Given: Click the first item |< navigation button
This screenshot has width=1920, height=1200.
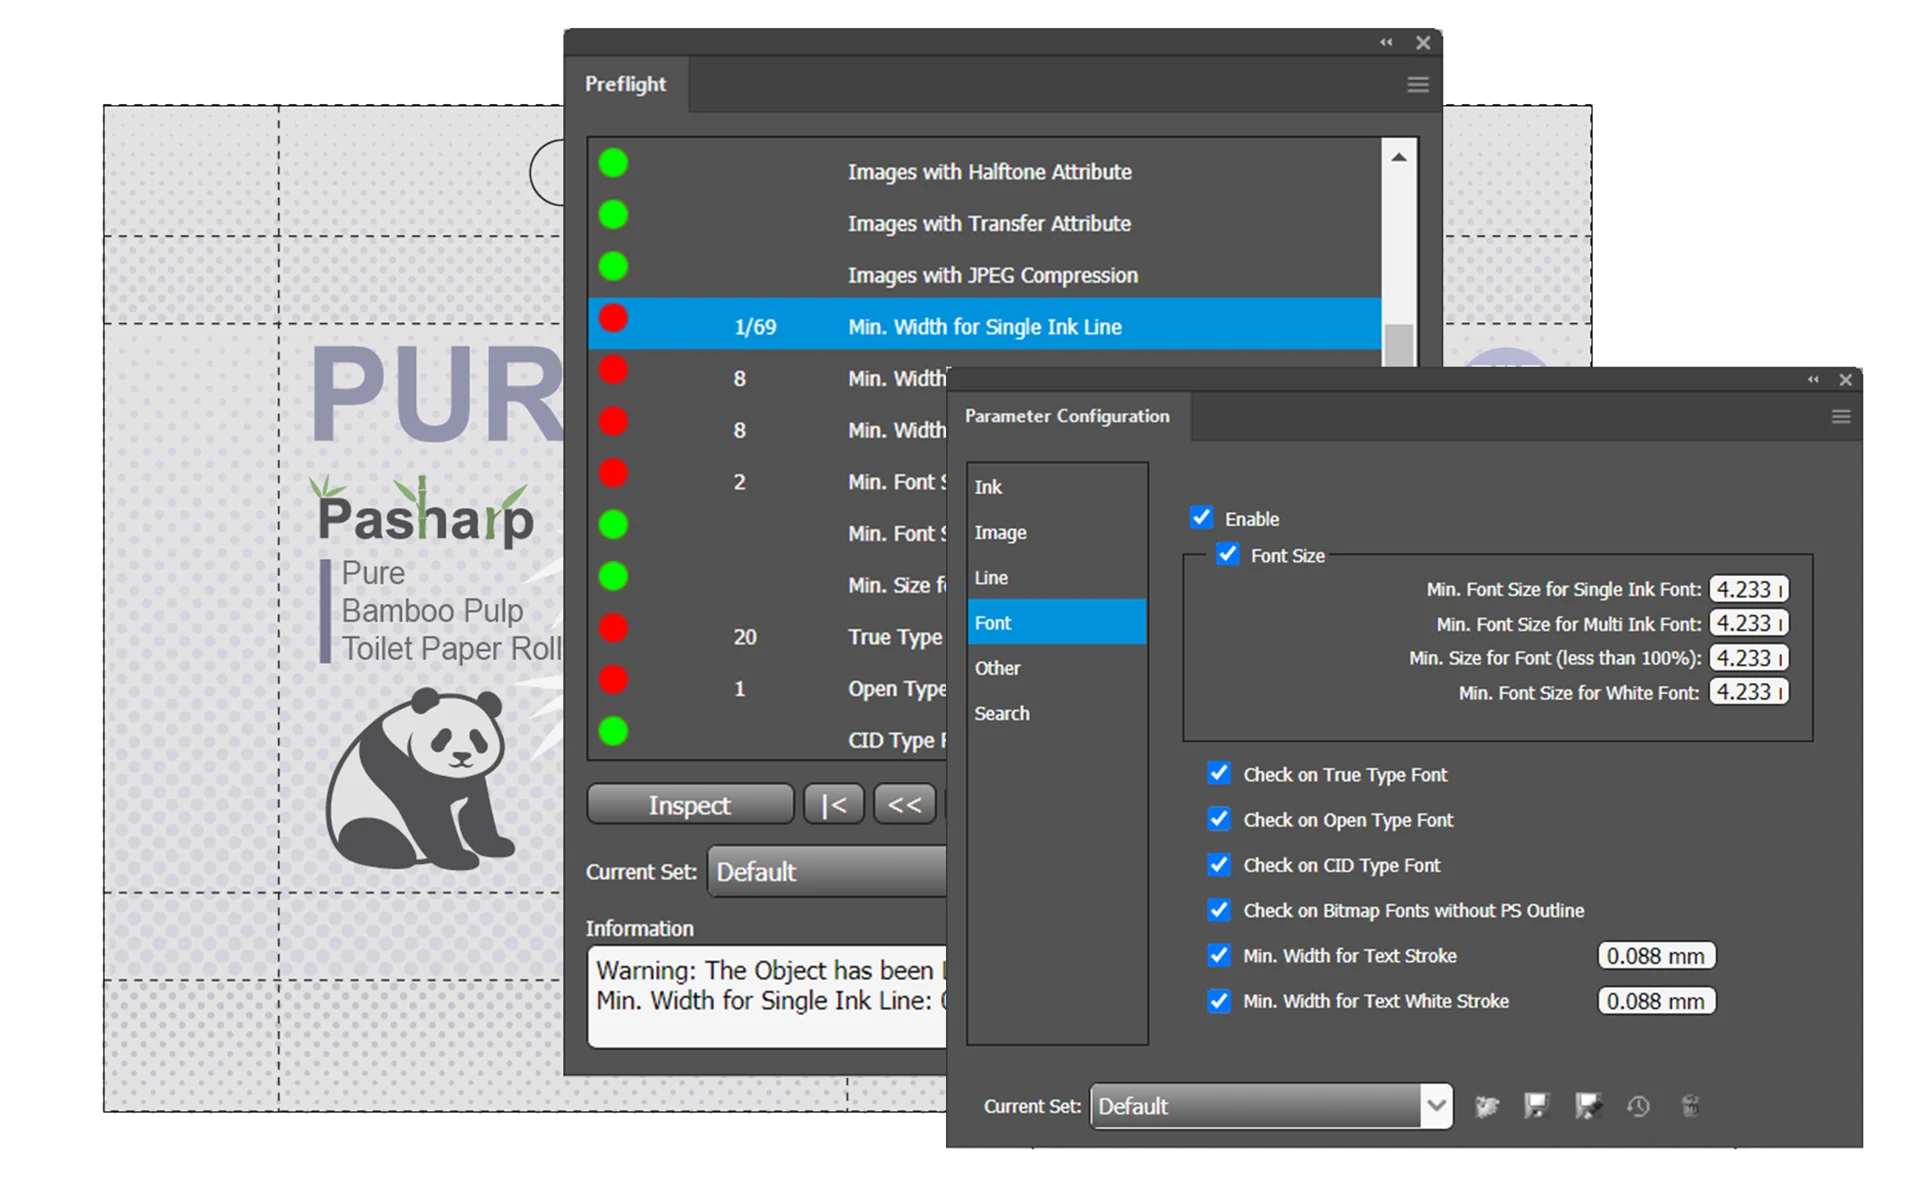Looking at the screenshot, I should (x=833, y=804).
